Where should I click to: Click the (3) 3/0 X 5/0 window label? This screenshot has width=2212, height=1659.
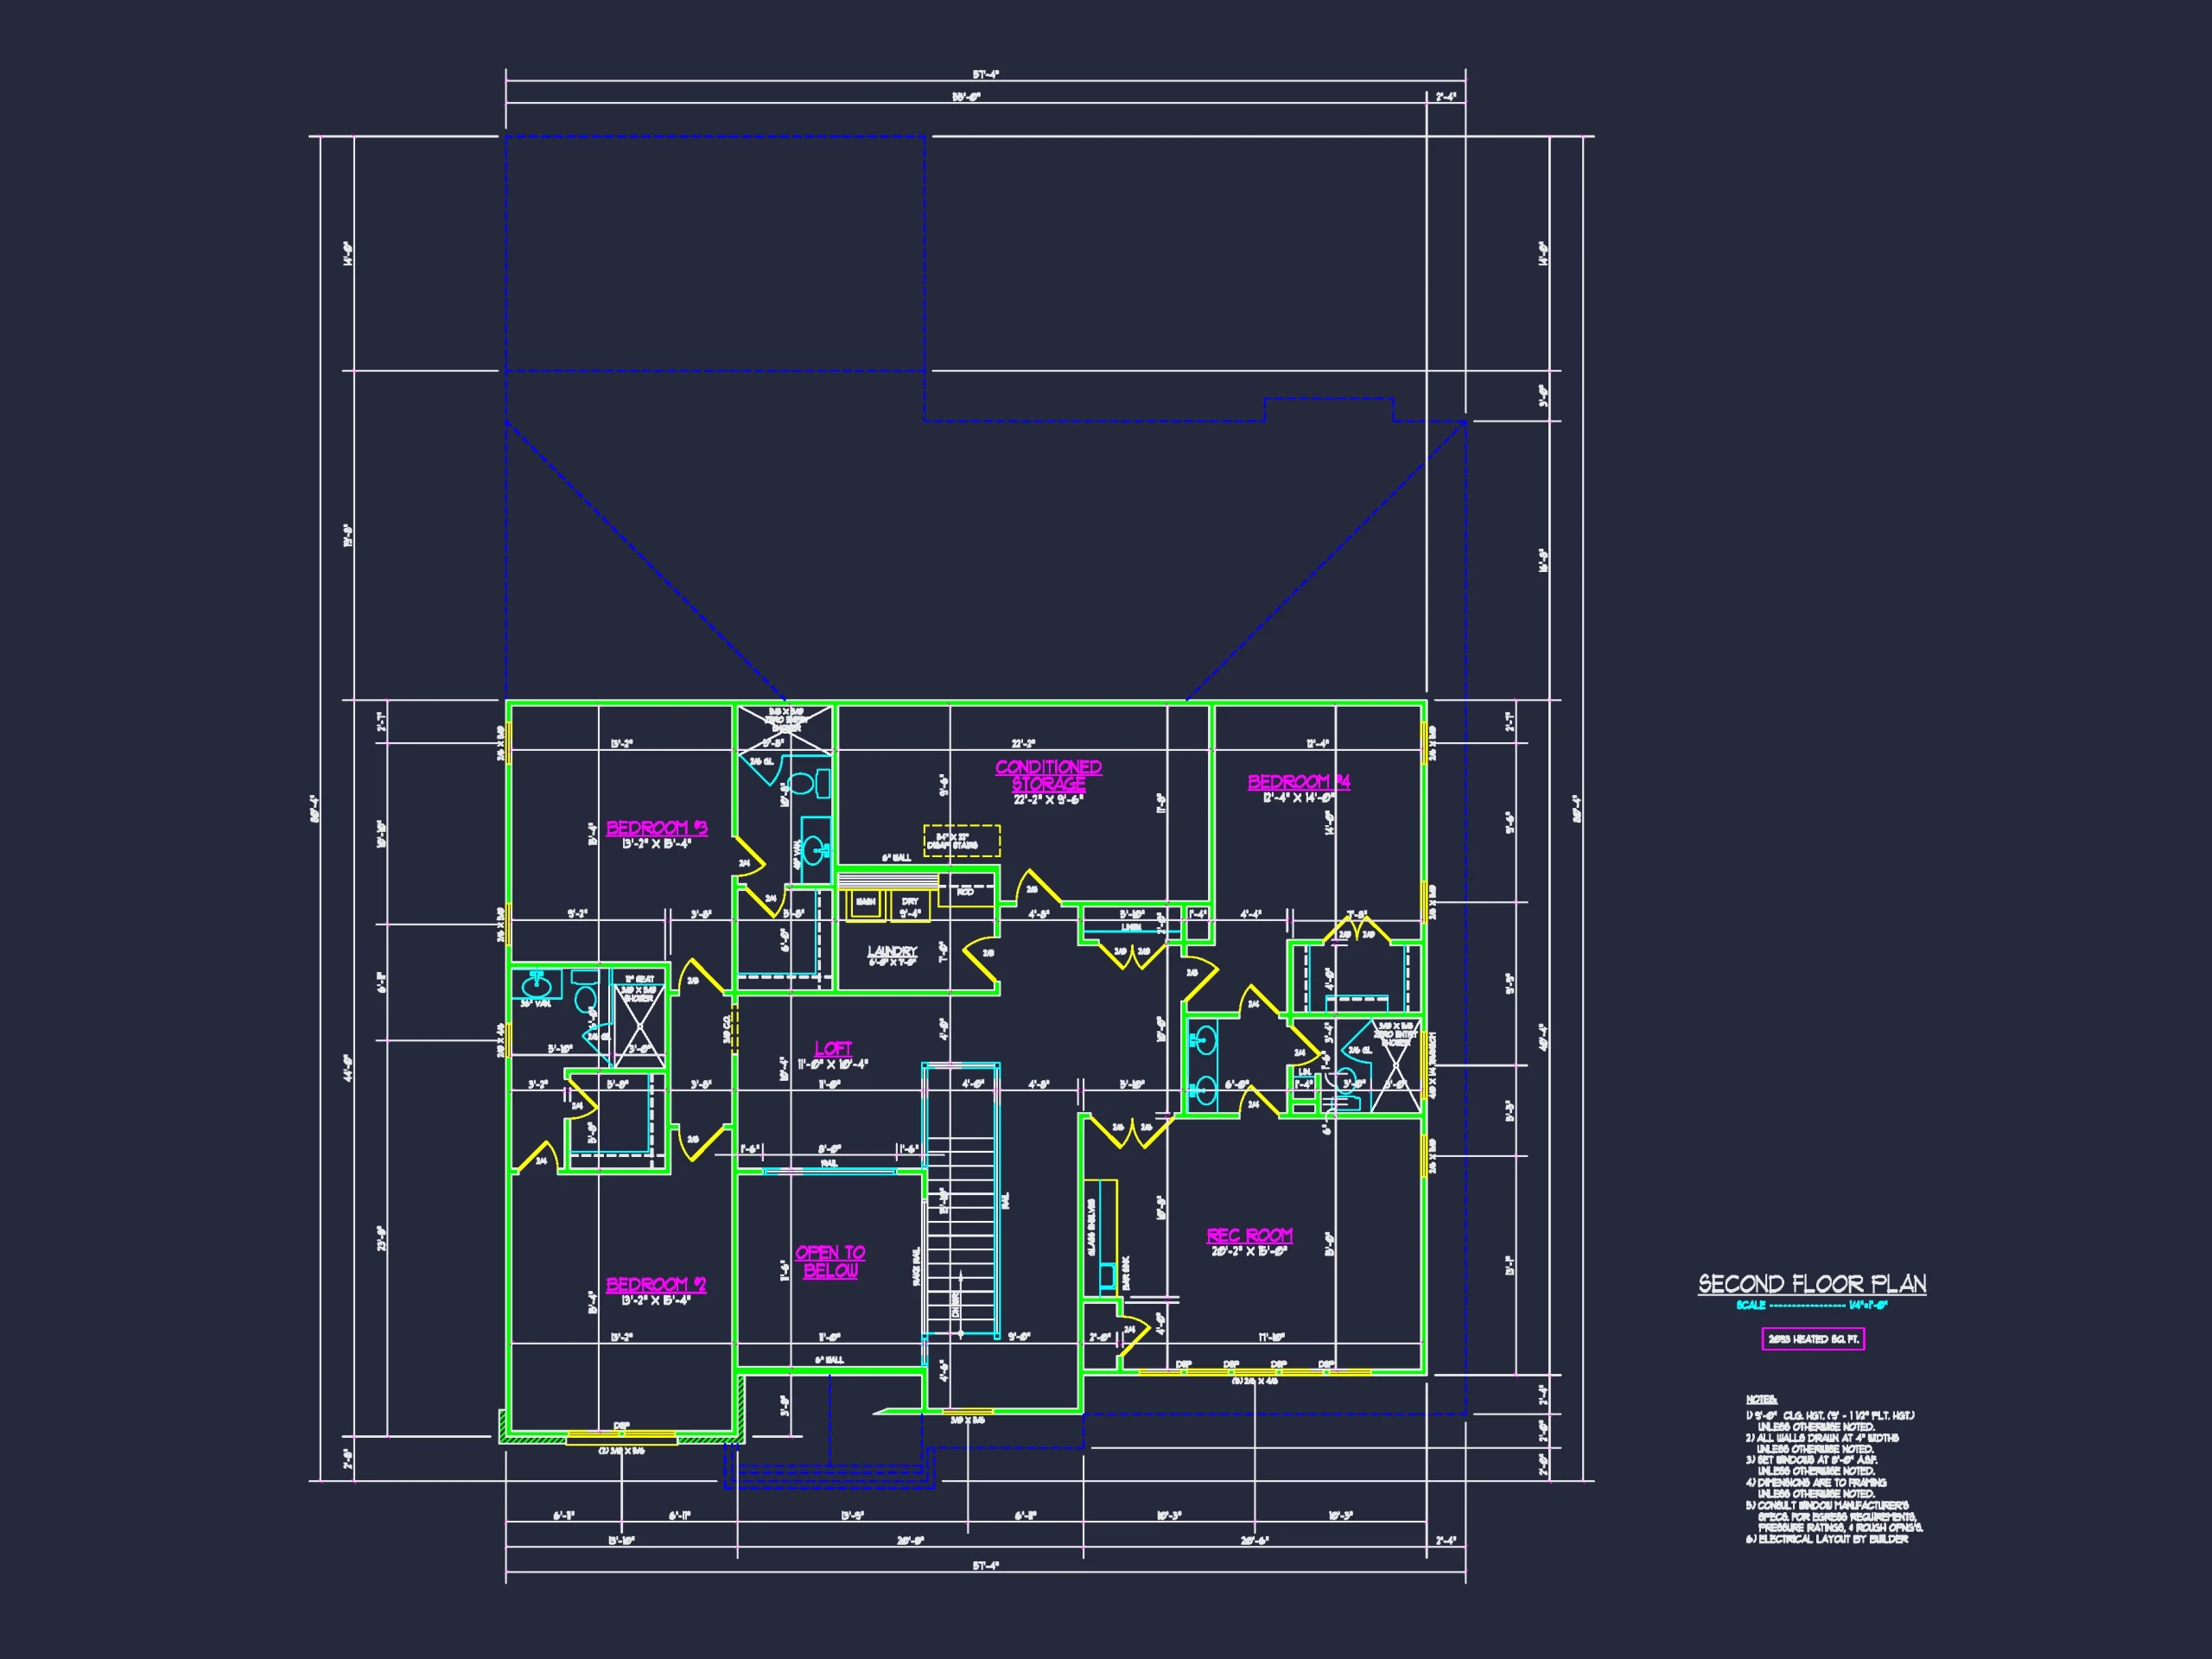coord(622,1451)
